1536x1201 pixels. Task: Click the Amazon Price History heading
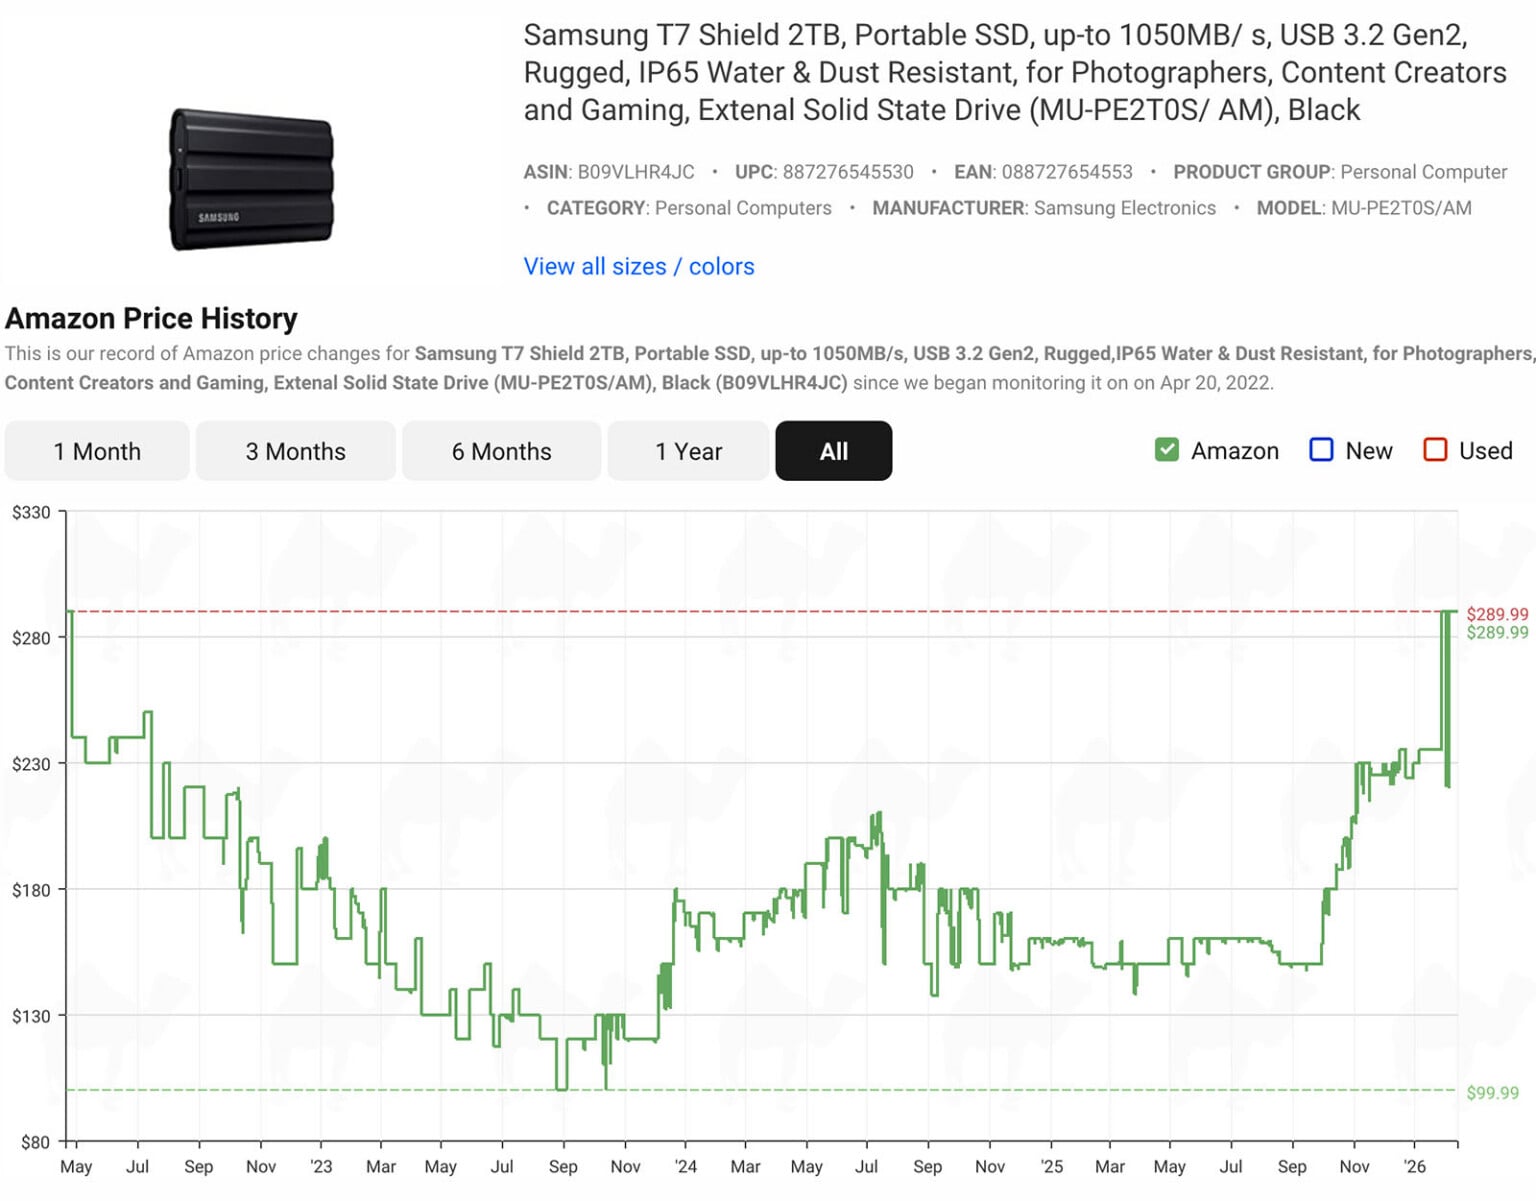[151, 318]
